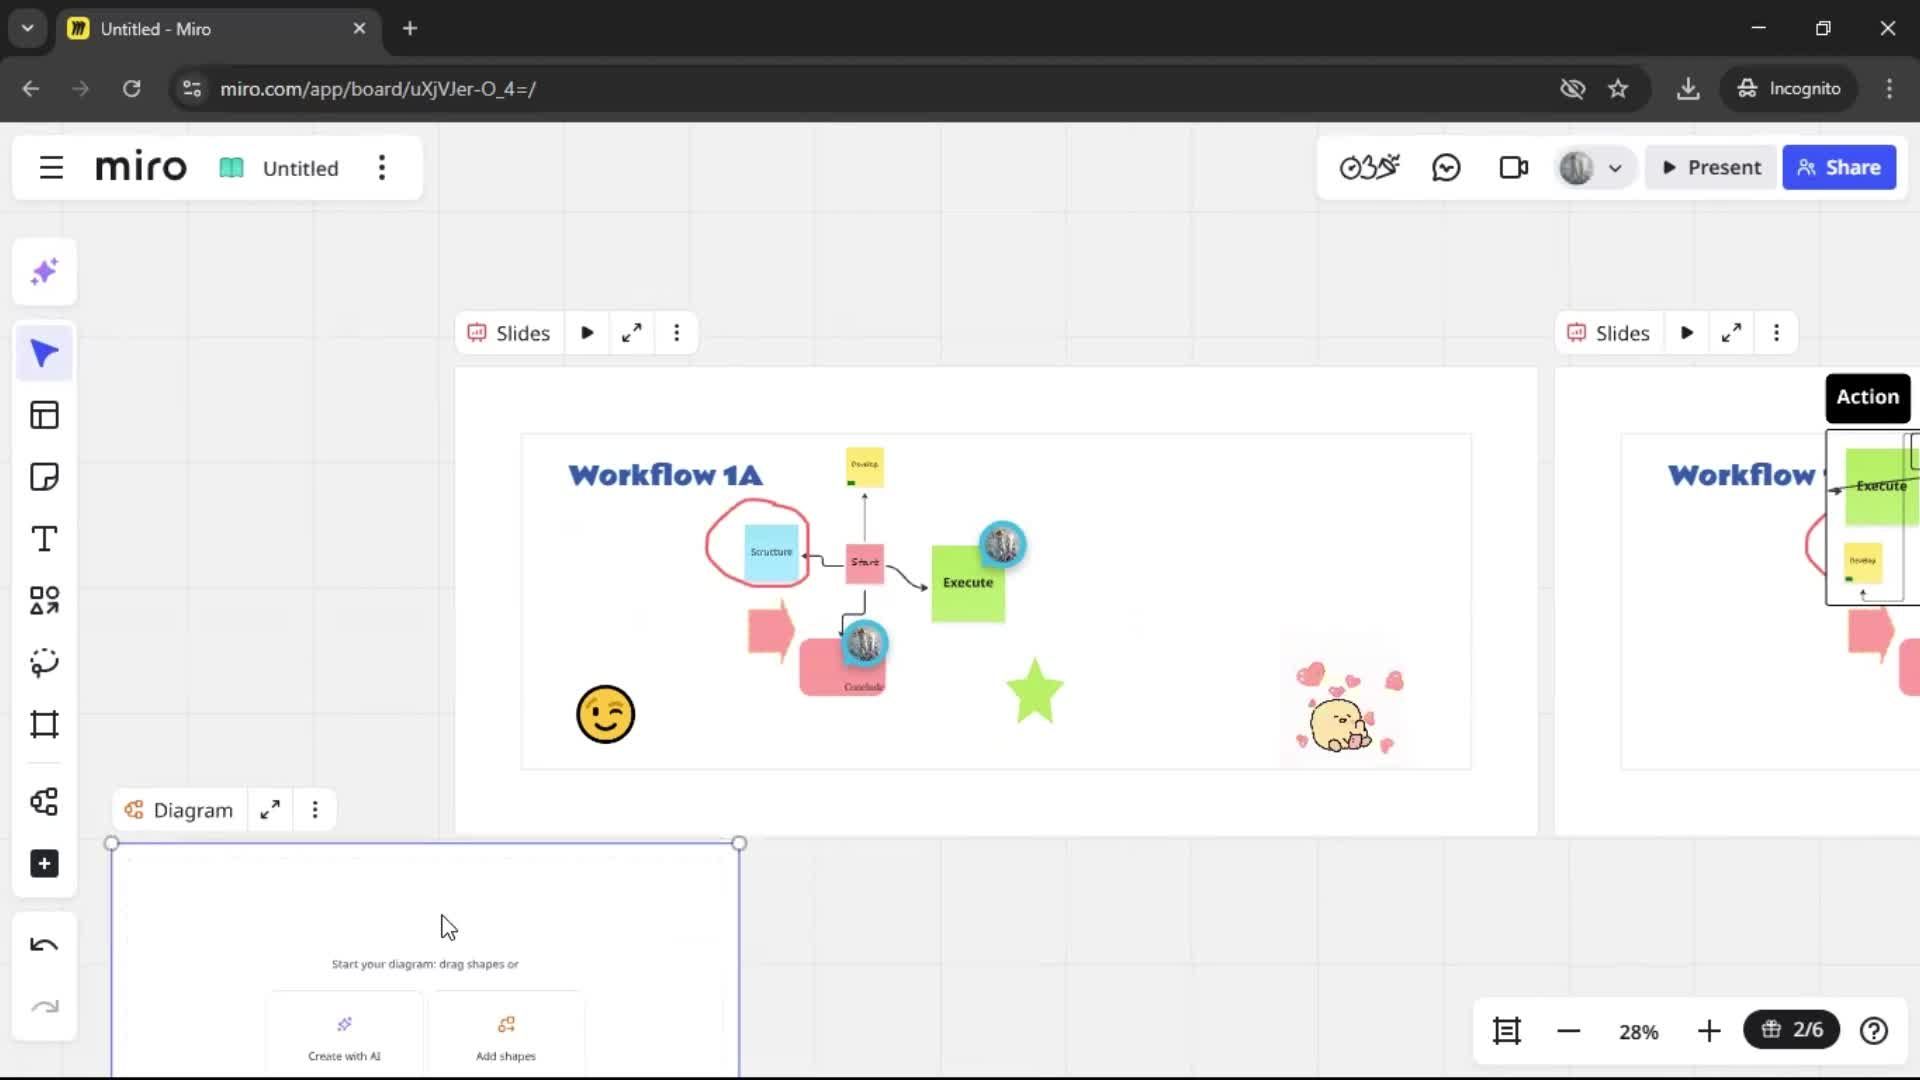Image resolution: width=1920 pixels, height=1080 pixels.
Task: Open the comments panel icon
Action: tap(1446, 168)
